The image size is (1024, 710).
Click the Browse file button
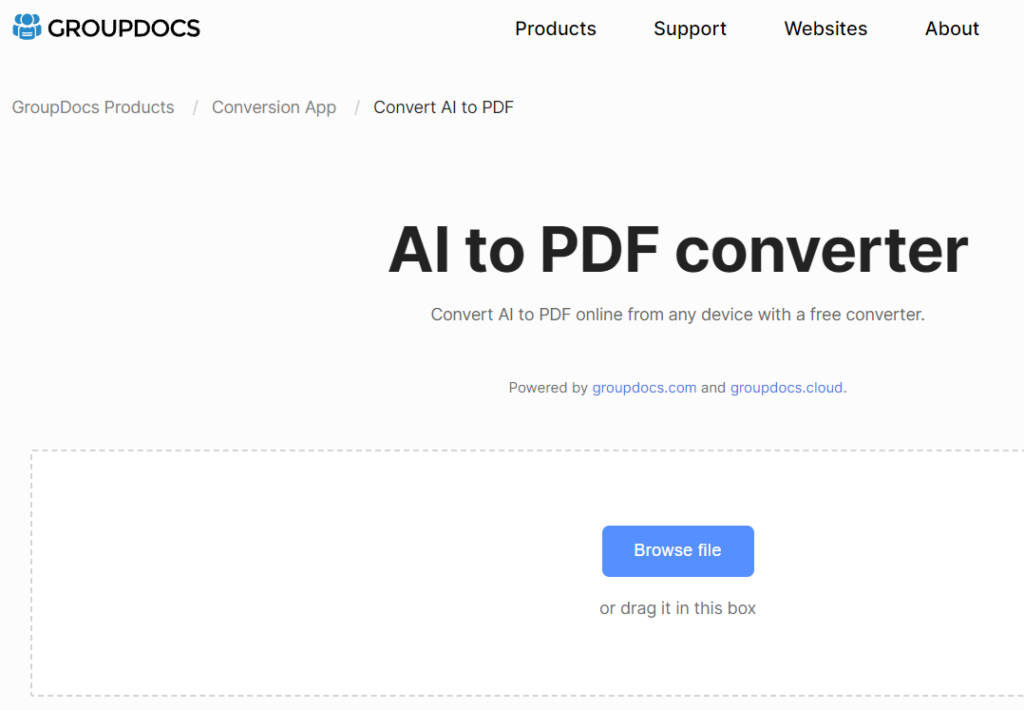(677, 551)
